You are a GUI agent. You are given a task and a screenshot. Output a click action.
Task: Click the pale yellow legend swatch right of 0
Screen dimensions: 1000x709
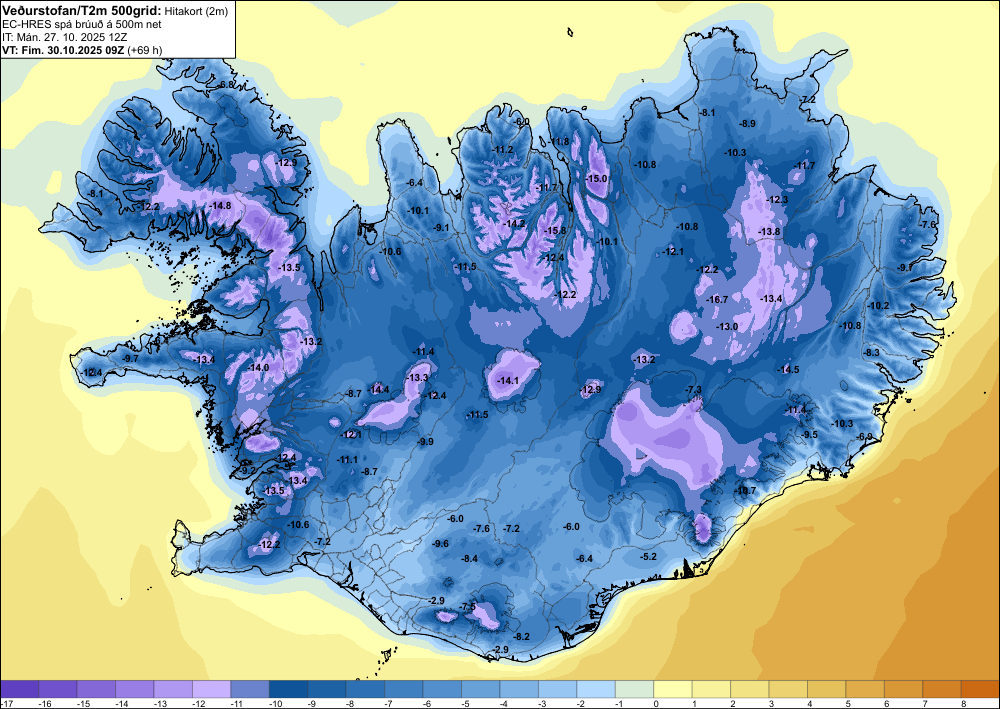point(673,689)
